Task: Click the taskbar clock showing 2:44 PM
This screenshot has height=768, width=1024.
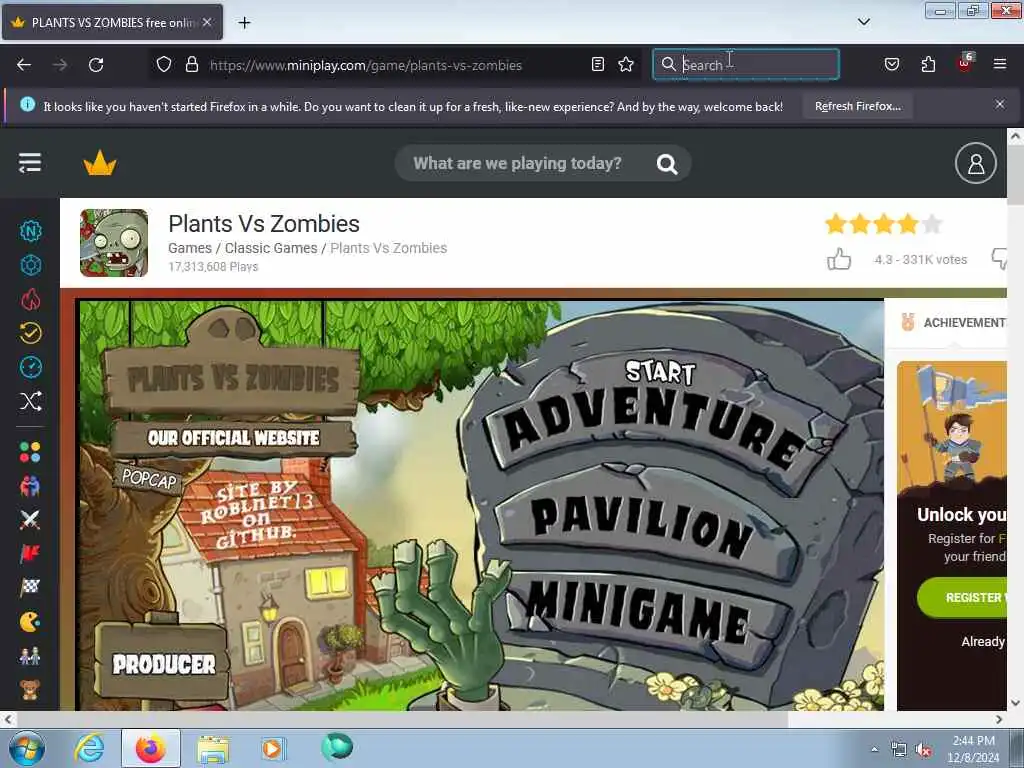Action: tap(973, 749)
